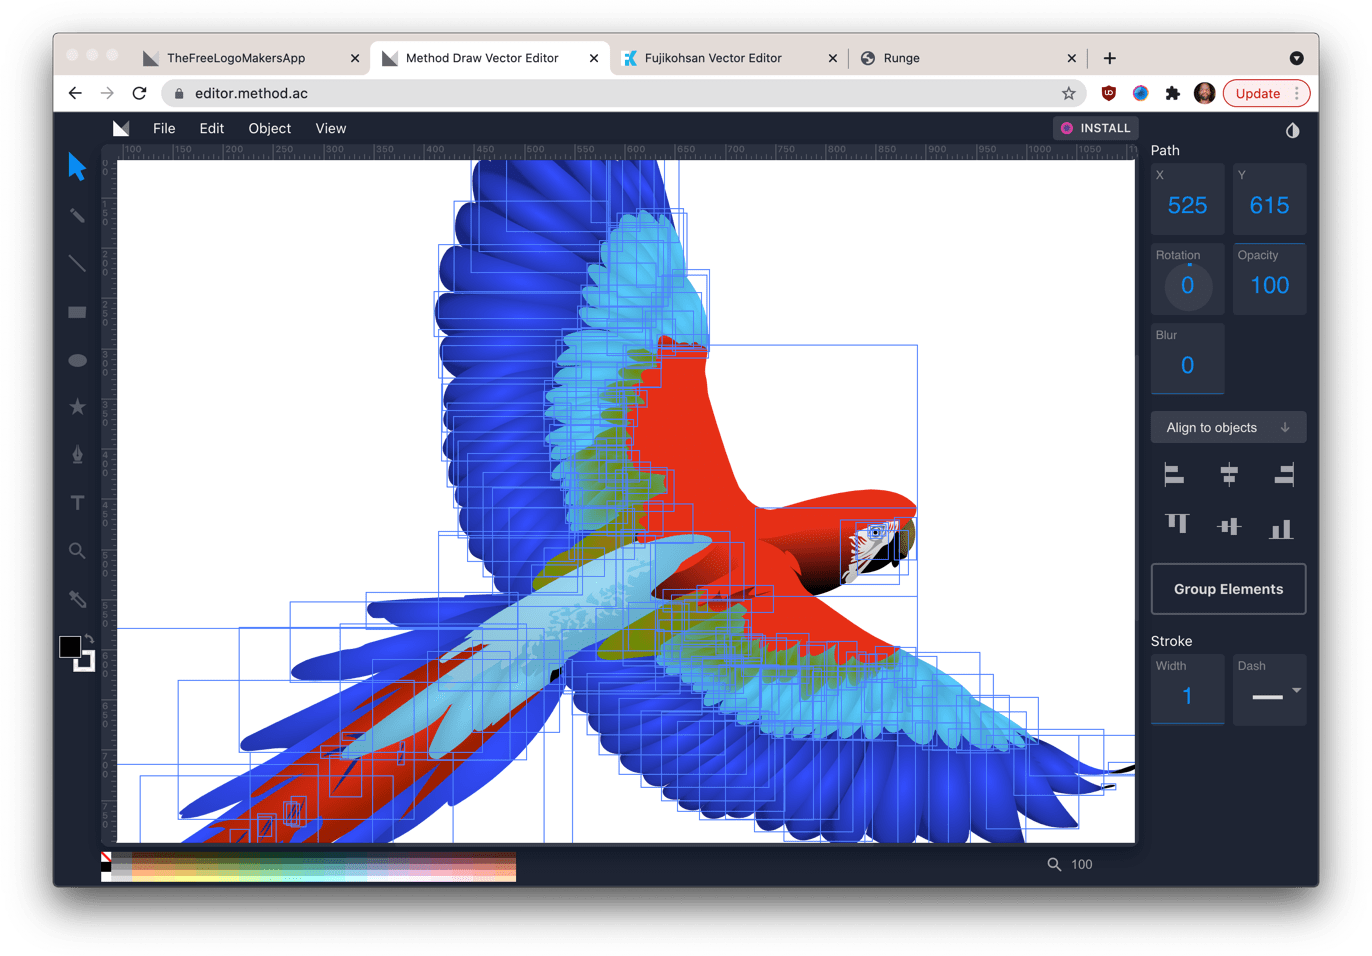Edit the X position value 525
Viewport: 1372px width, 956px height.
pyautogui.click(x=1187, y=205)
